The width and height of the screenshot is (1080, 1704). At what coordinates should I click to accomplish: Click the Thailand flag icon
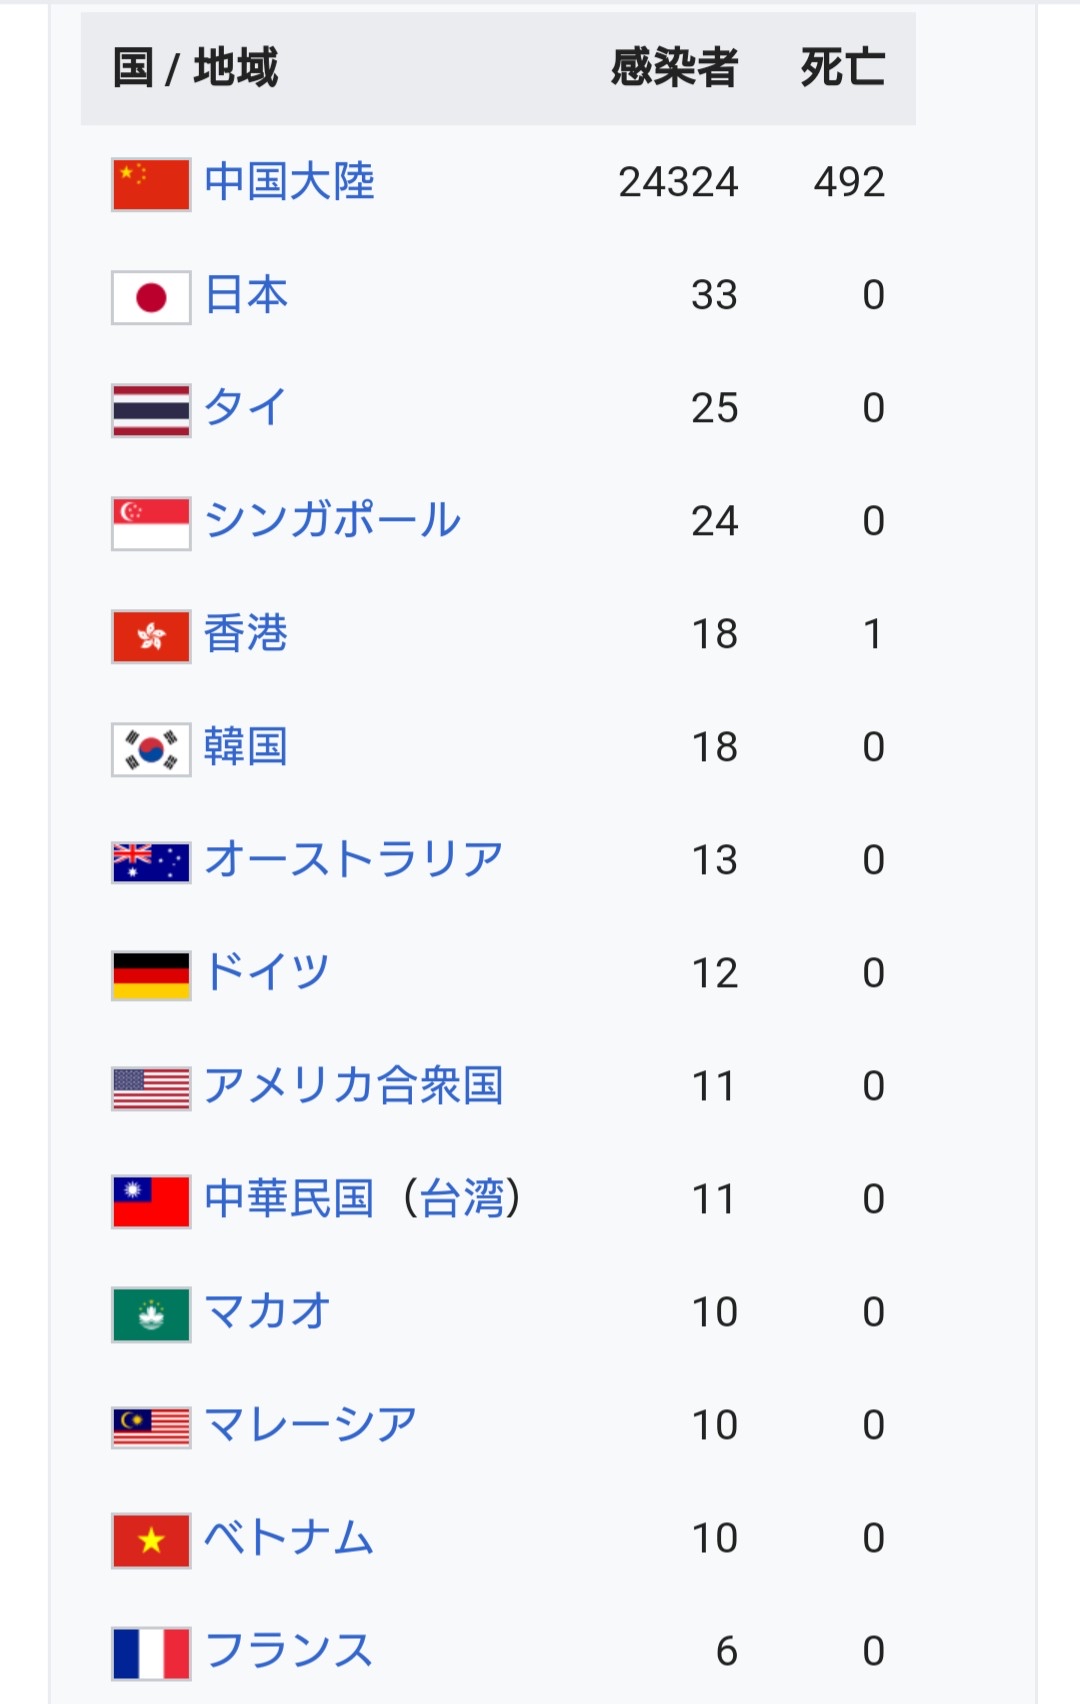tap(151, 411)
